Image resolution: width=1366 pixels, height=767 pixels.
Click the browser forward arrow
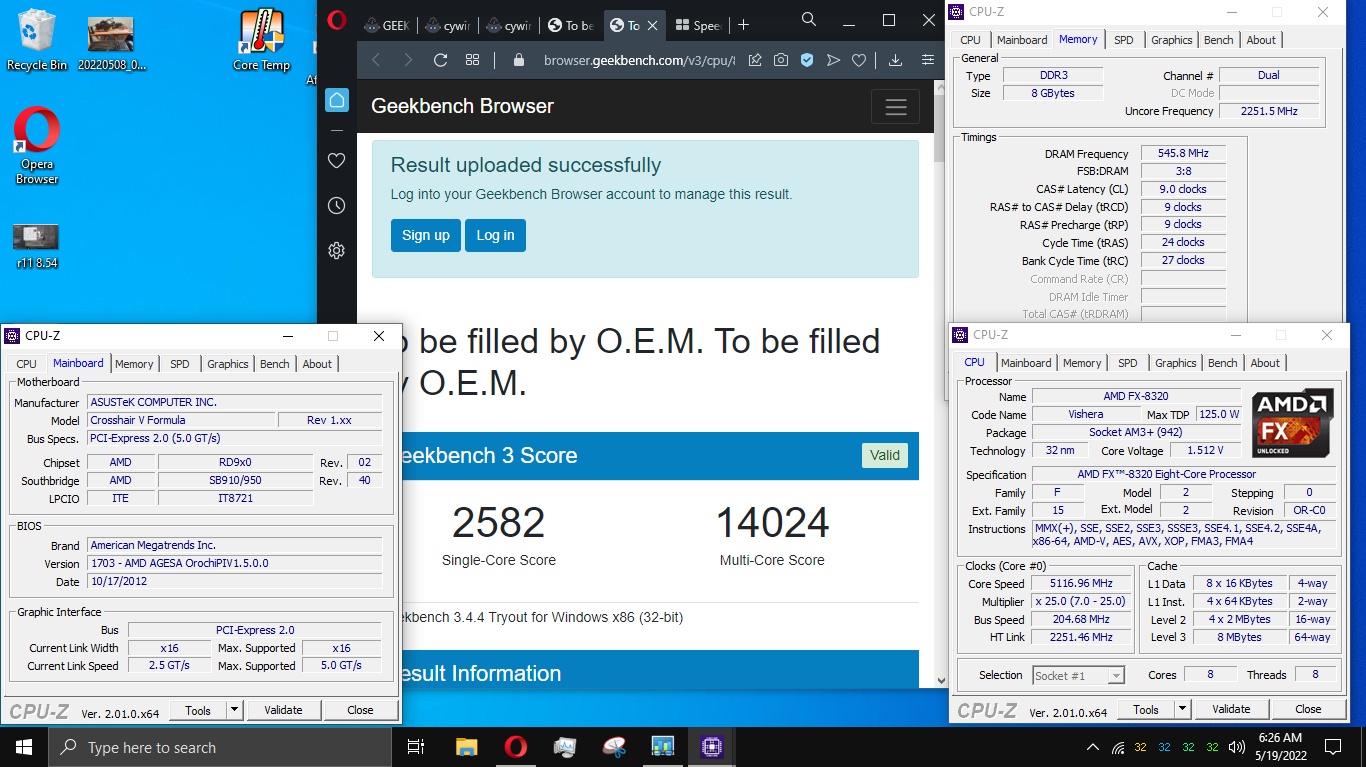408,60
